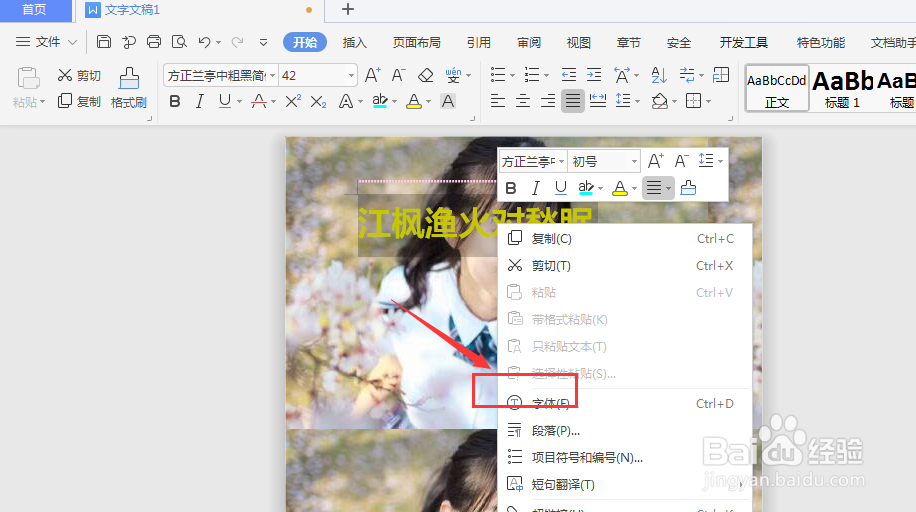
Task: Apply subscript formatting
Action: click(318, 102)
